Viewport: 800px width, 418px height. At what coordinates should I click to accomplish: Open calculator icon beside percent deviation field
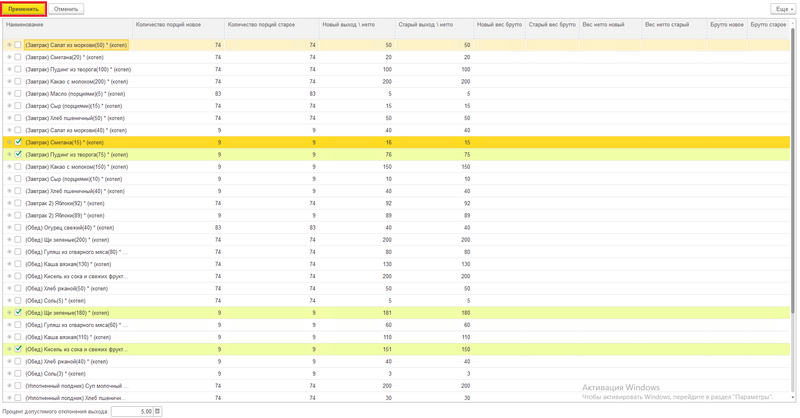tap(157, 411)
